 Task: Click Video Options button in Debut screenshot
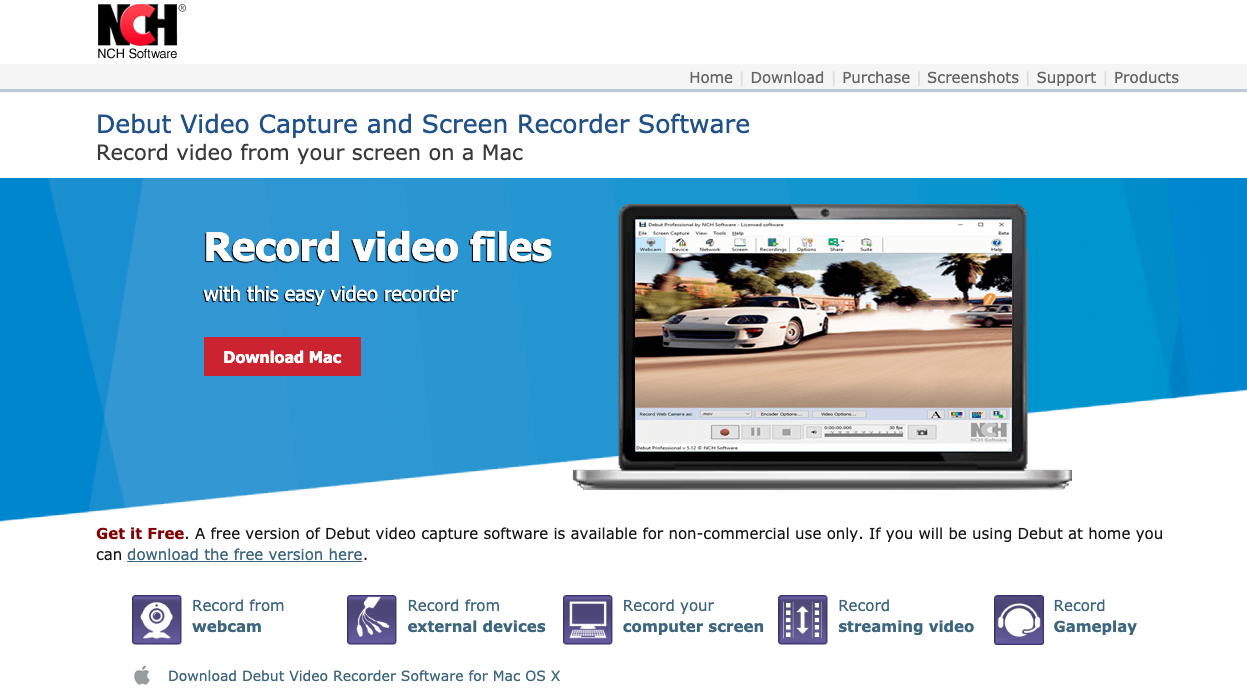click(x=839, y=414)
